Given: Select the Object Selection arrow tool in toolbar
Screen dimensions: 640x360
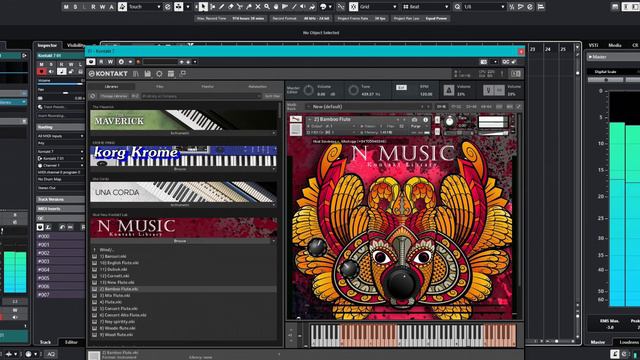Looking at the screenshot, I should (203, 7).
